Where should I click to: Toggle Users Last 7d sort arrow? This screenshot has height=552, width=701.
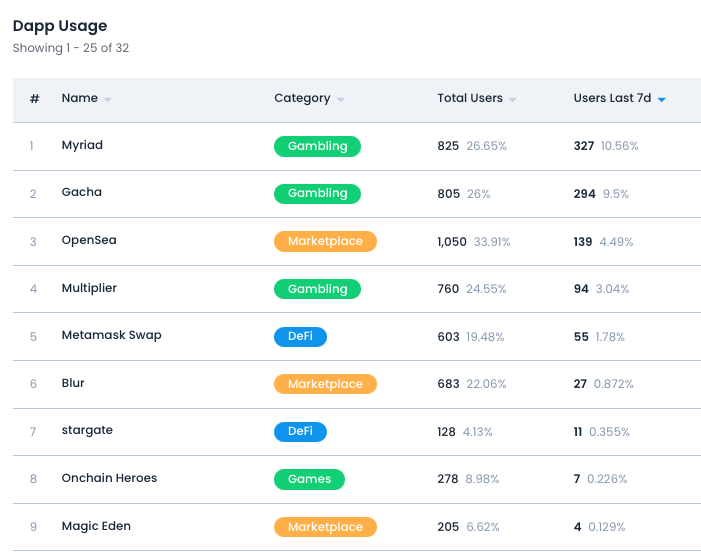click(x=662, y=100)
